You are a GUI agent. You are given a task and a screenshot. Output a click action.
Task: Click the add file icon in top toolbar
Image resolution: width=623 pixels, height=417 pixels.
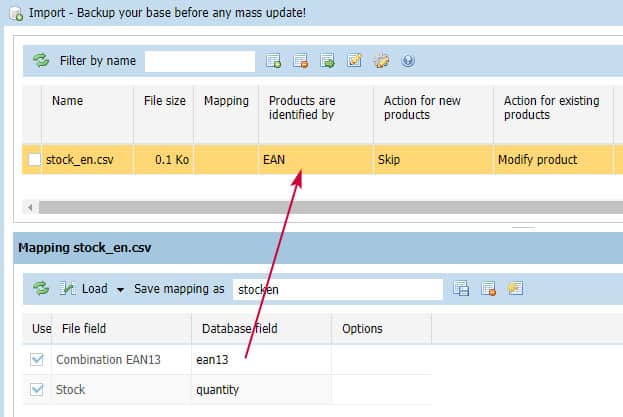tap(273, 61)
